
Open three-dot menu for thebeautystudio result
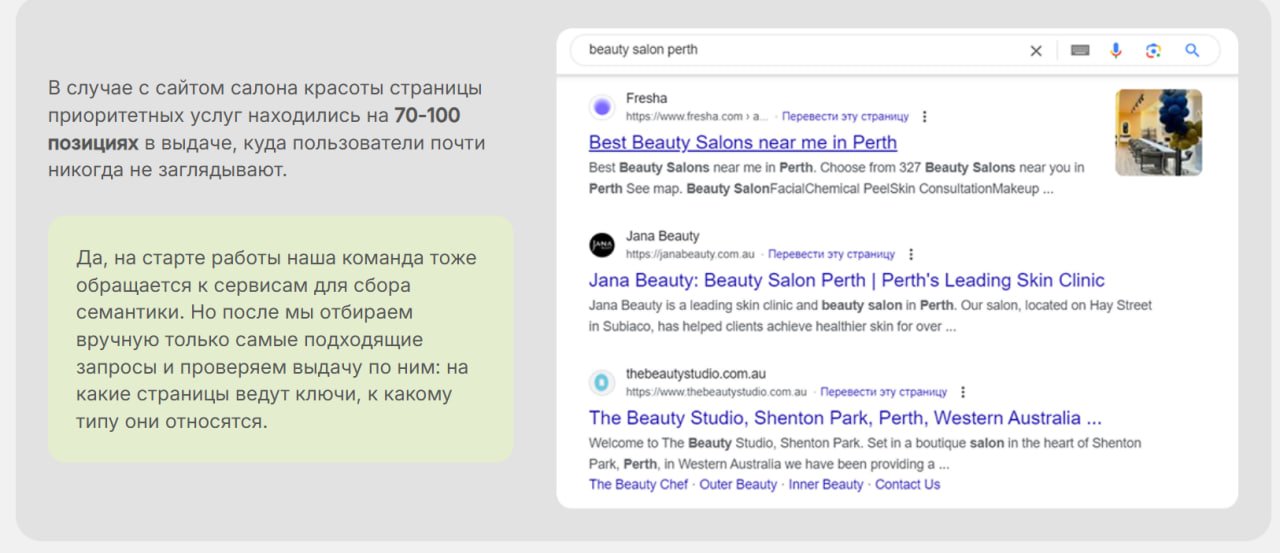pyautogui.click(x=963, y=392)
